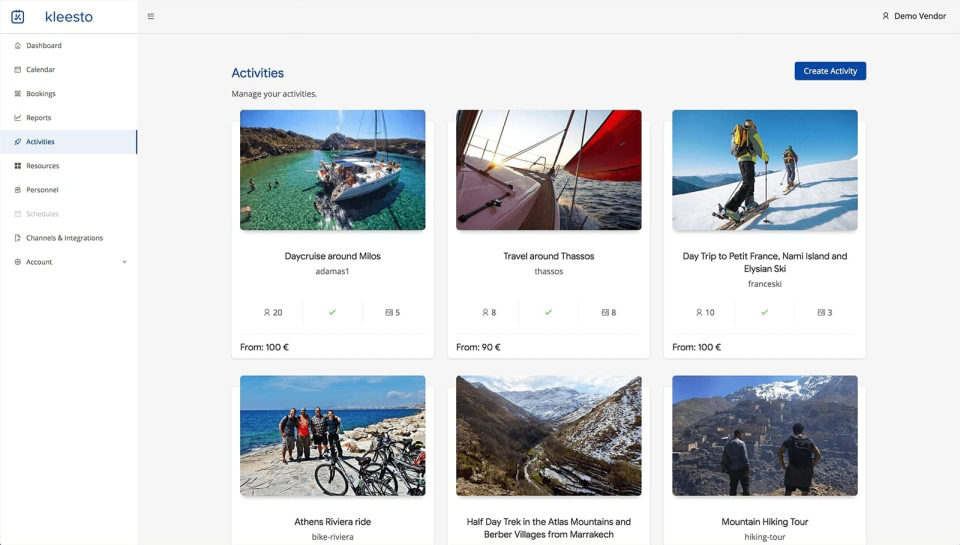Collapse the sidebar with the hamburger icon

(151, 16)
